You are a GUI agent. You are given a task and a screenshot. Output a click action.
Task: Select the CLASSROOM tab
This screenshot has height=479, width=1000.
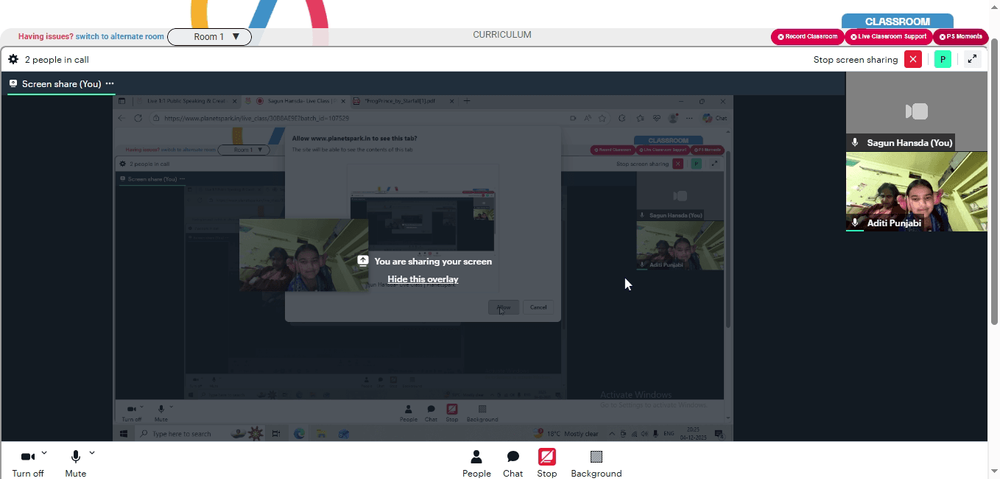click(897, 21)
